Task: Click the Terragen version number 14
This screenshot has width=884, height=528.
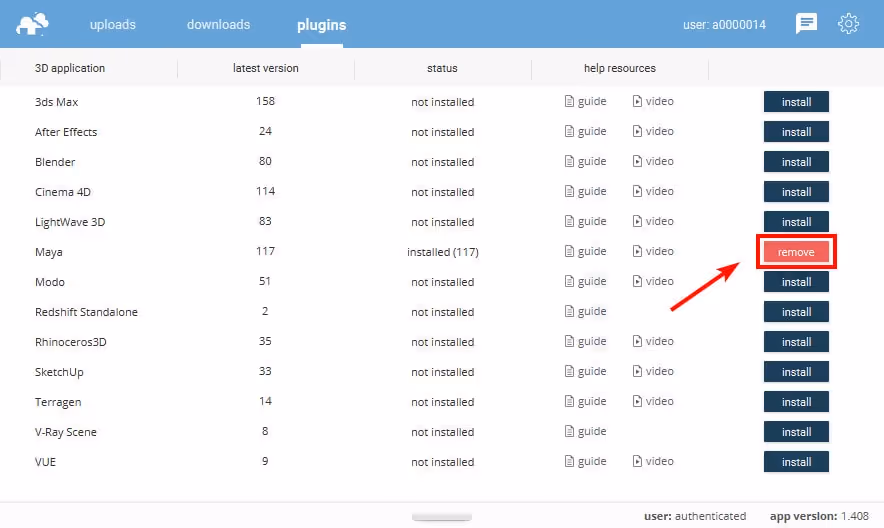Action: [x=265, y=401]
